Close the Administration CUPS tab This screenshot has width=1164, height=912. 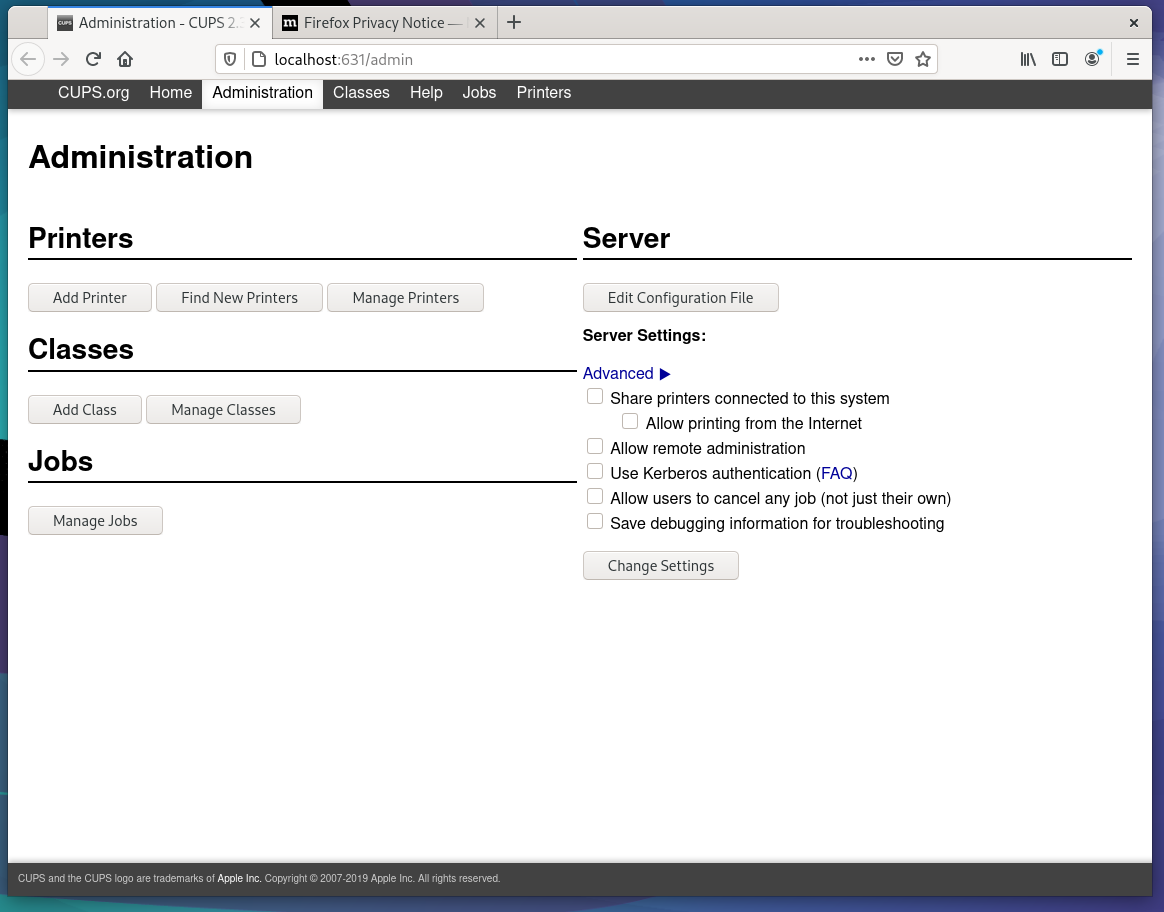click(x=255, y=23)
